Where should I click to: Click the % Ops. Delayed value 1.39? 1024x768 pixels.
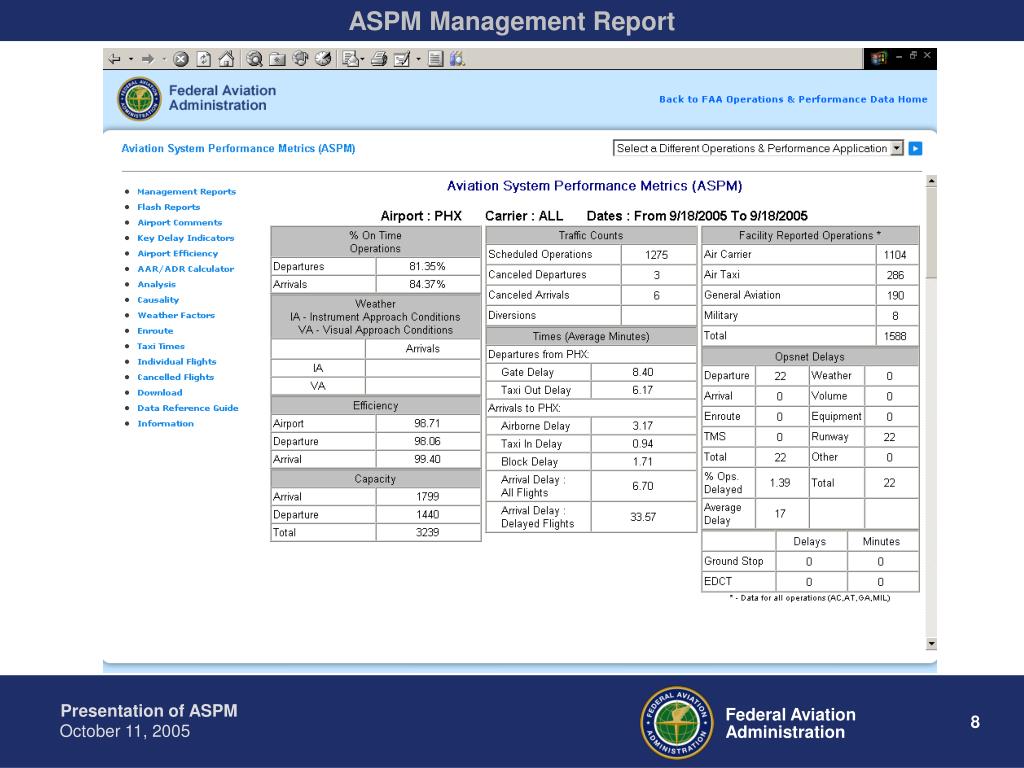780,483
